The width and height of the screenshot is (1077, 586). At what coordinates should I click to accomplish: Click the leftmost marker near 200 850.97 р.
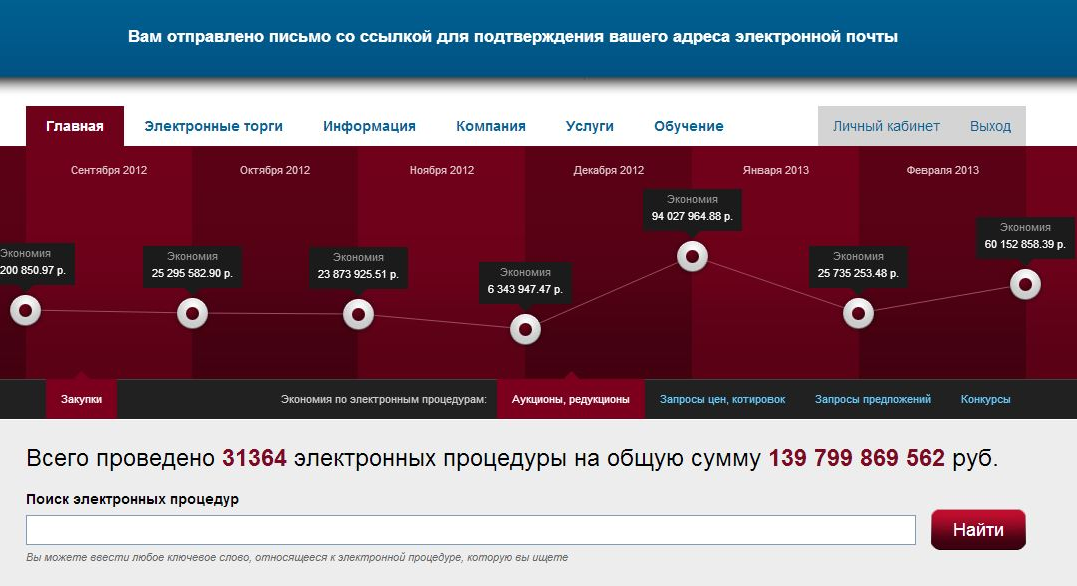(25, 311)
